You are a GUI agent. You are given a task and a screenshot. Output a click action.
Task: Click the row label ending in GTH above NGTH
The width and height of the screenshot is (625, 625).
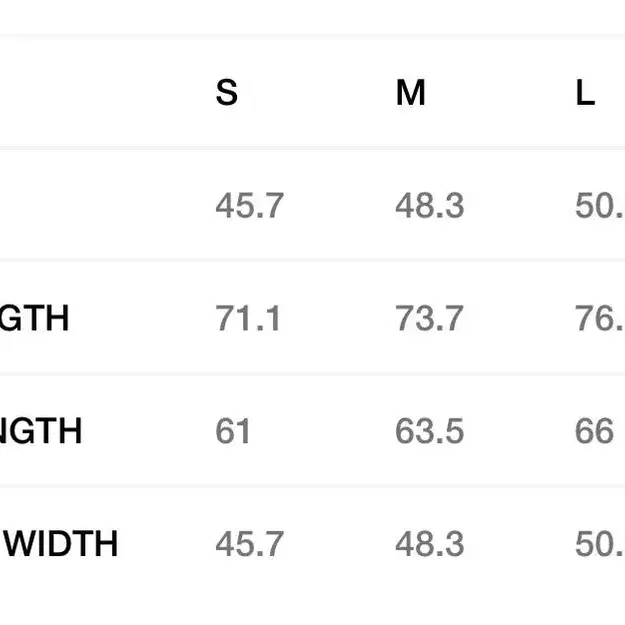(x=34, y=318)
